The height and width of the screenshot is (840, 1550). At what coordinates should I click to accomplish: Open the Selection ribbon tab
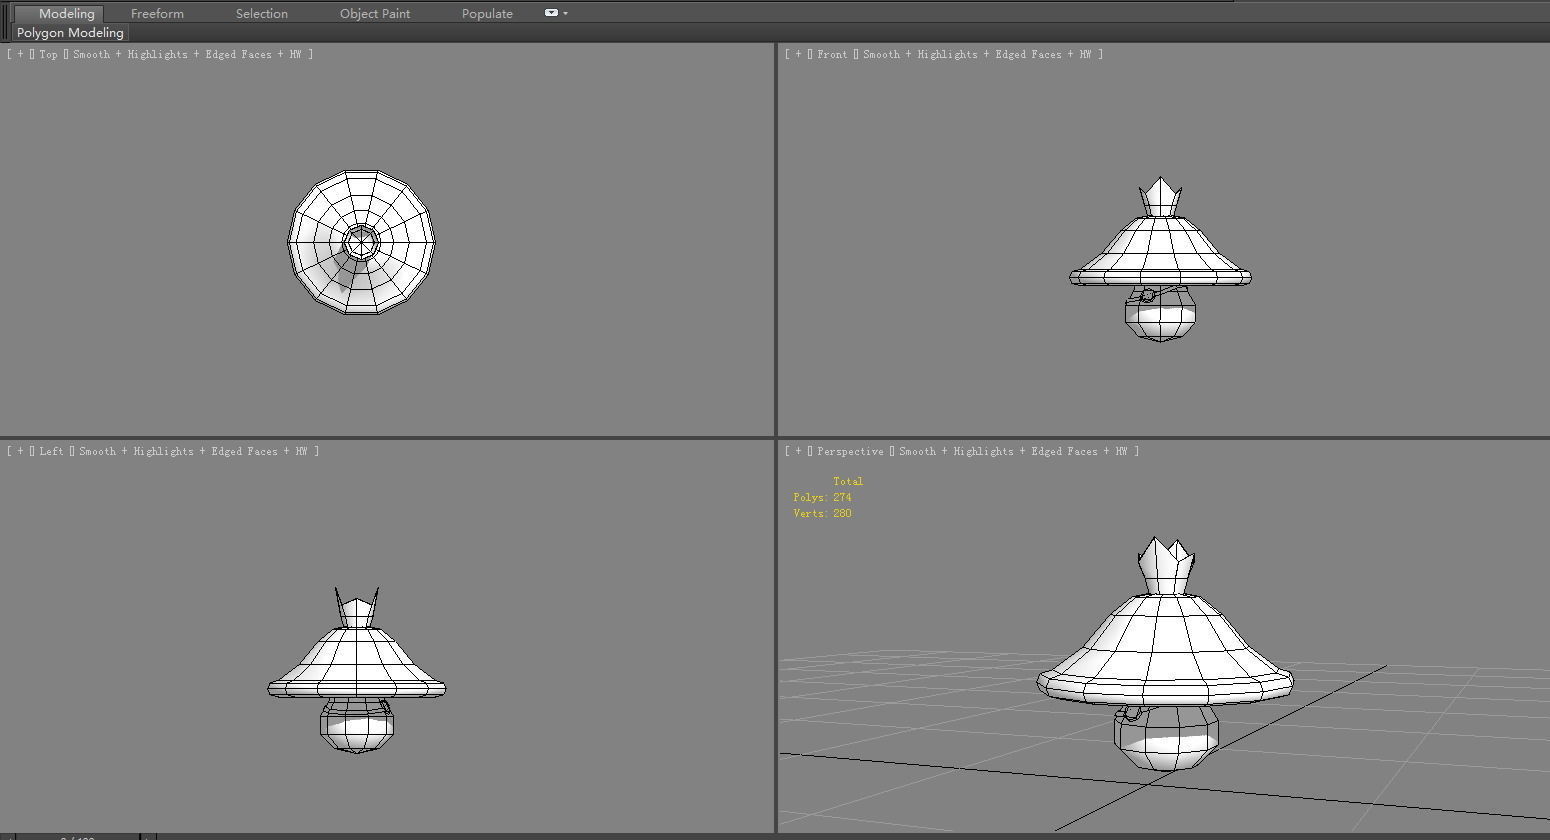[x=262, y=13]
